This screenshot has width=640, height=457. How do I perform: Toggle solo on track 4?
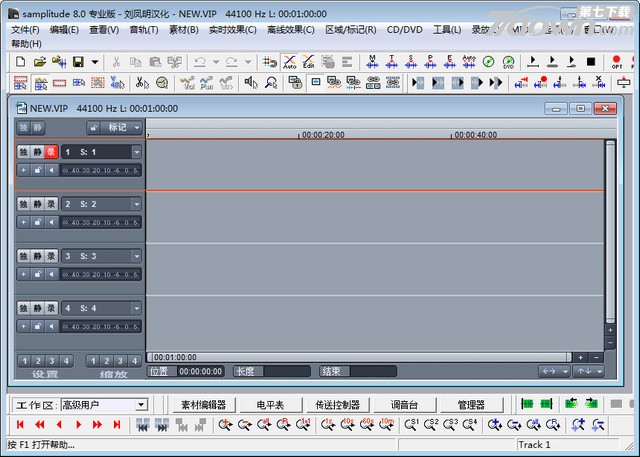(24, 308)
